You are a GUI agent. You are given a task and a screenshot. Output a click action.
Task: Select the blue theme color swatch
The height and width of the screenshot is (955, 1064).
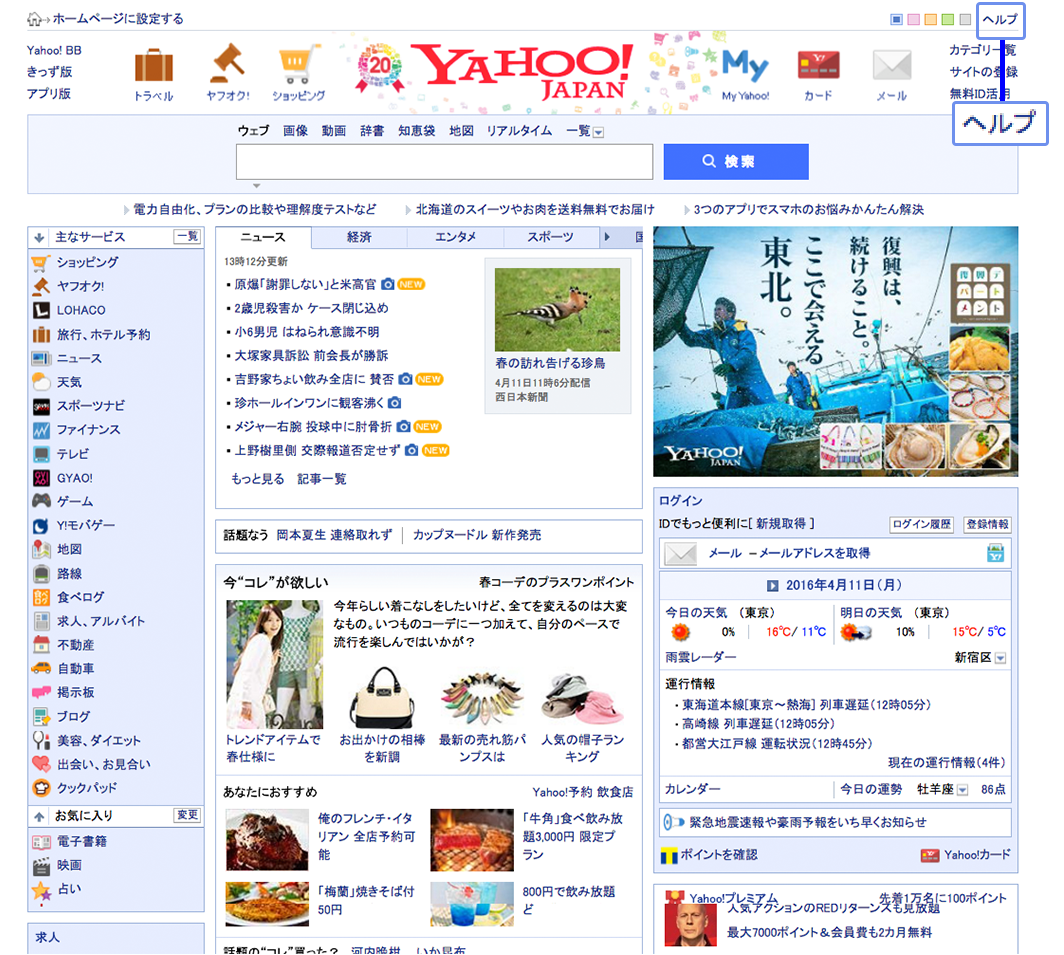[896, 20]
